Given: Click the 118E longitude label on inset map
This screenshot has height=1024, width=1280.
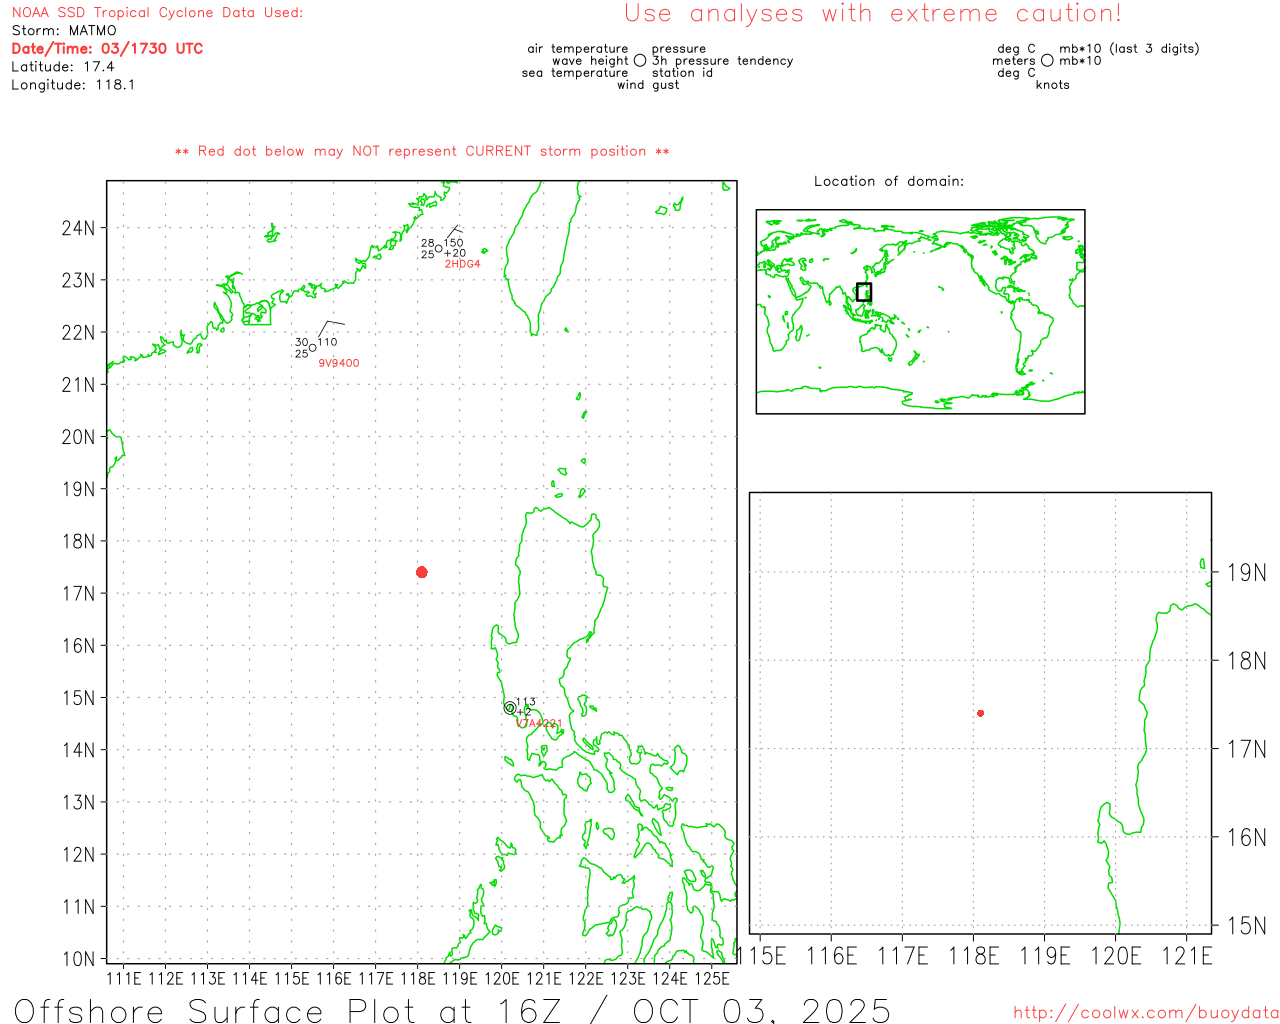Looking at the screenshot, I should pos(973,956).
